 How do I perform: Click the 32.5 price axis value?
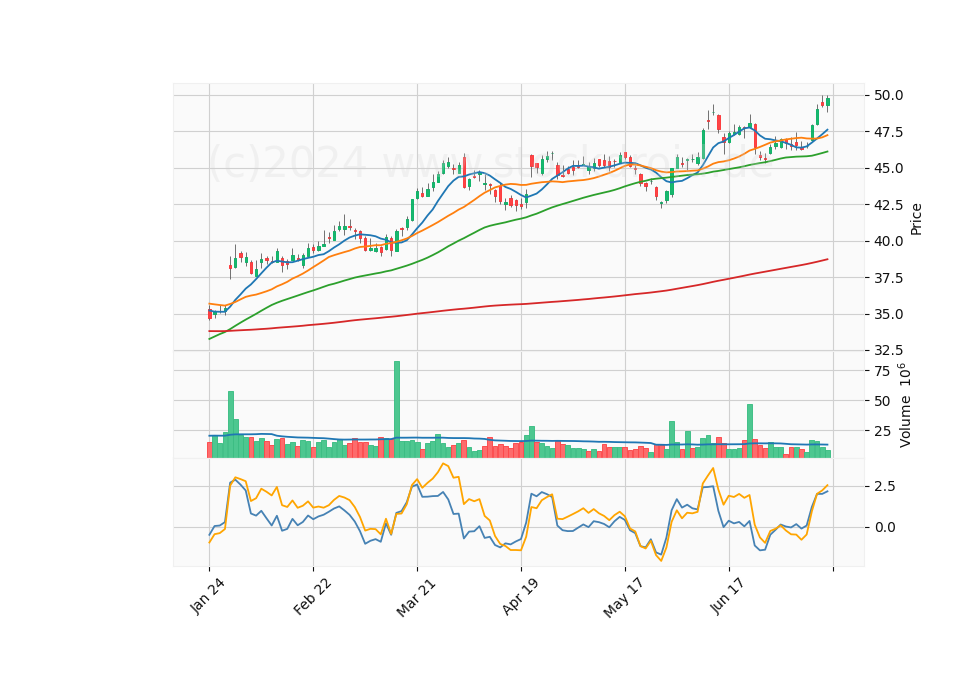(888, 350)
